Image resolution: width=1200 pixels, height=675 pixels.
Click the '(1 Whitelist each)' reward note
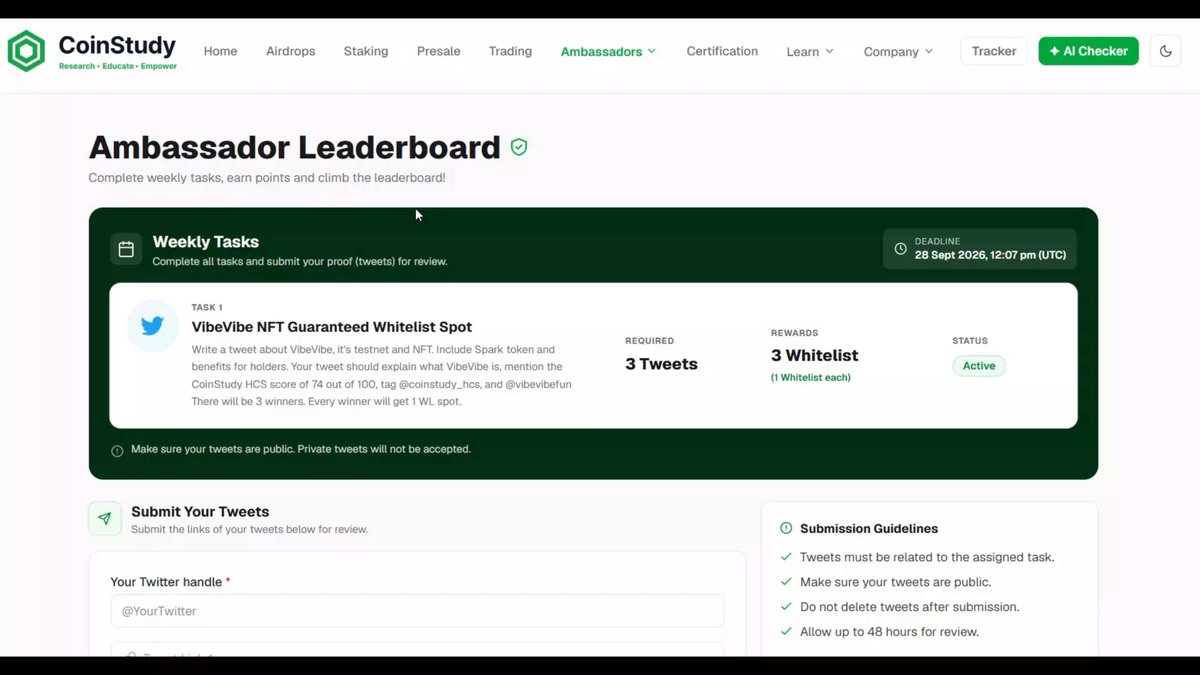click(x=811, y=377)
